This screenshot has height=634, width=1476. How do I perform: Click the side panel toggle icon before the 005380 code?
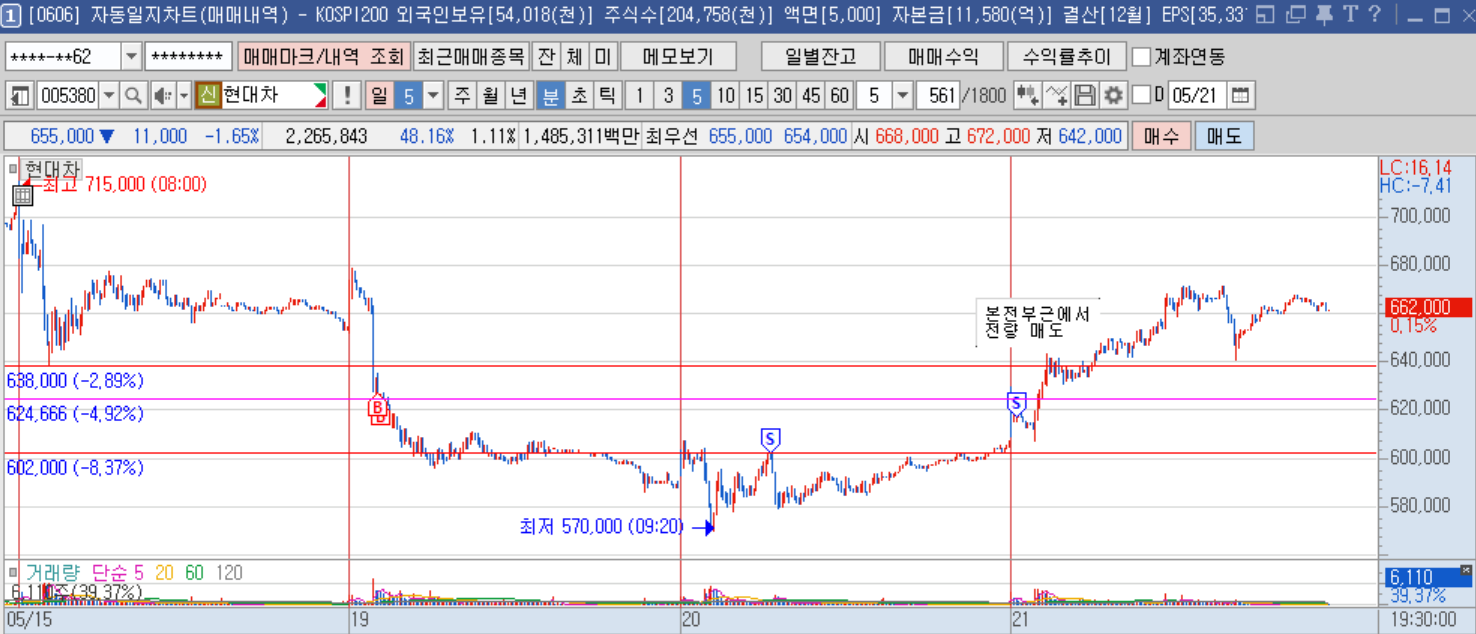pos(20,96)
